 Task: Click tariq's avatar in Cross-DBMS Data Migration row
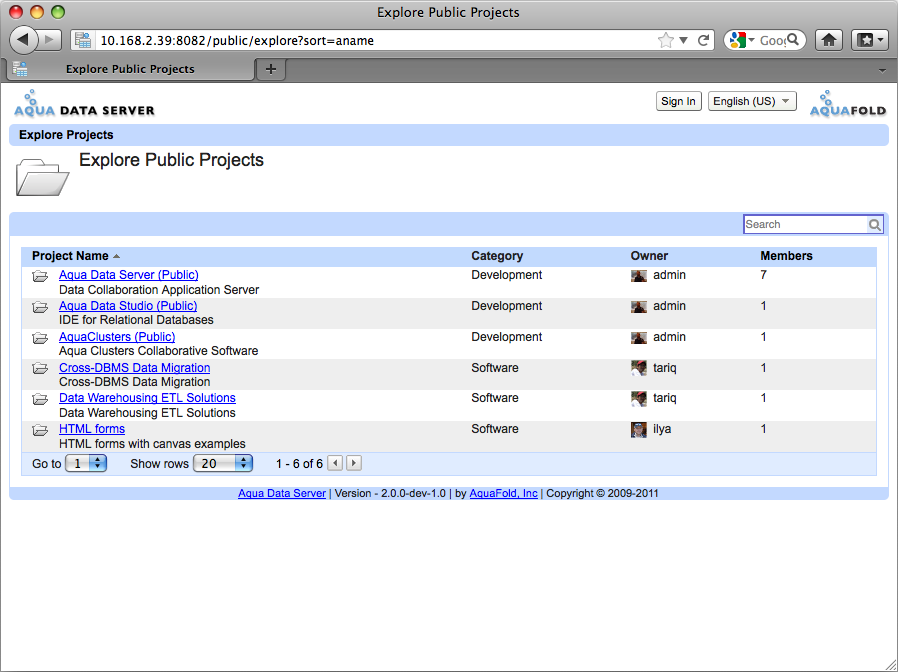(639, 368)
